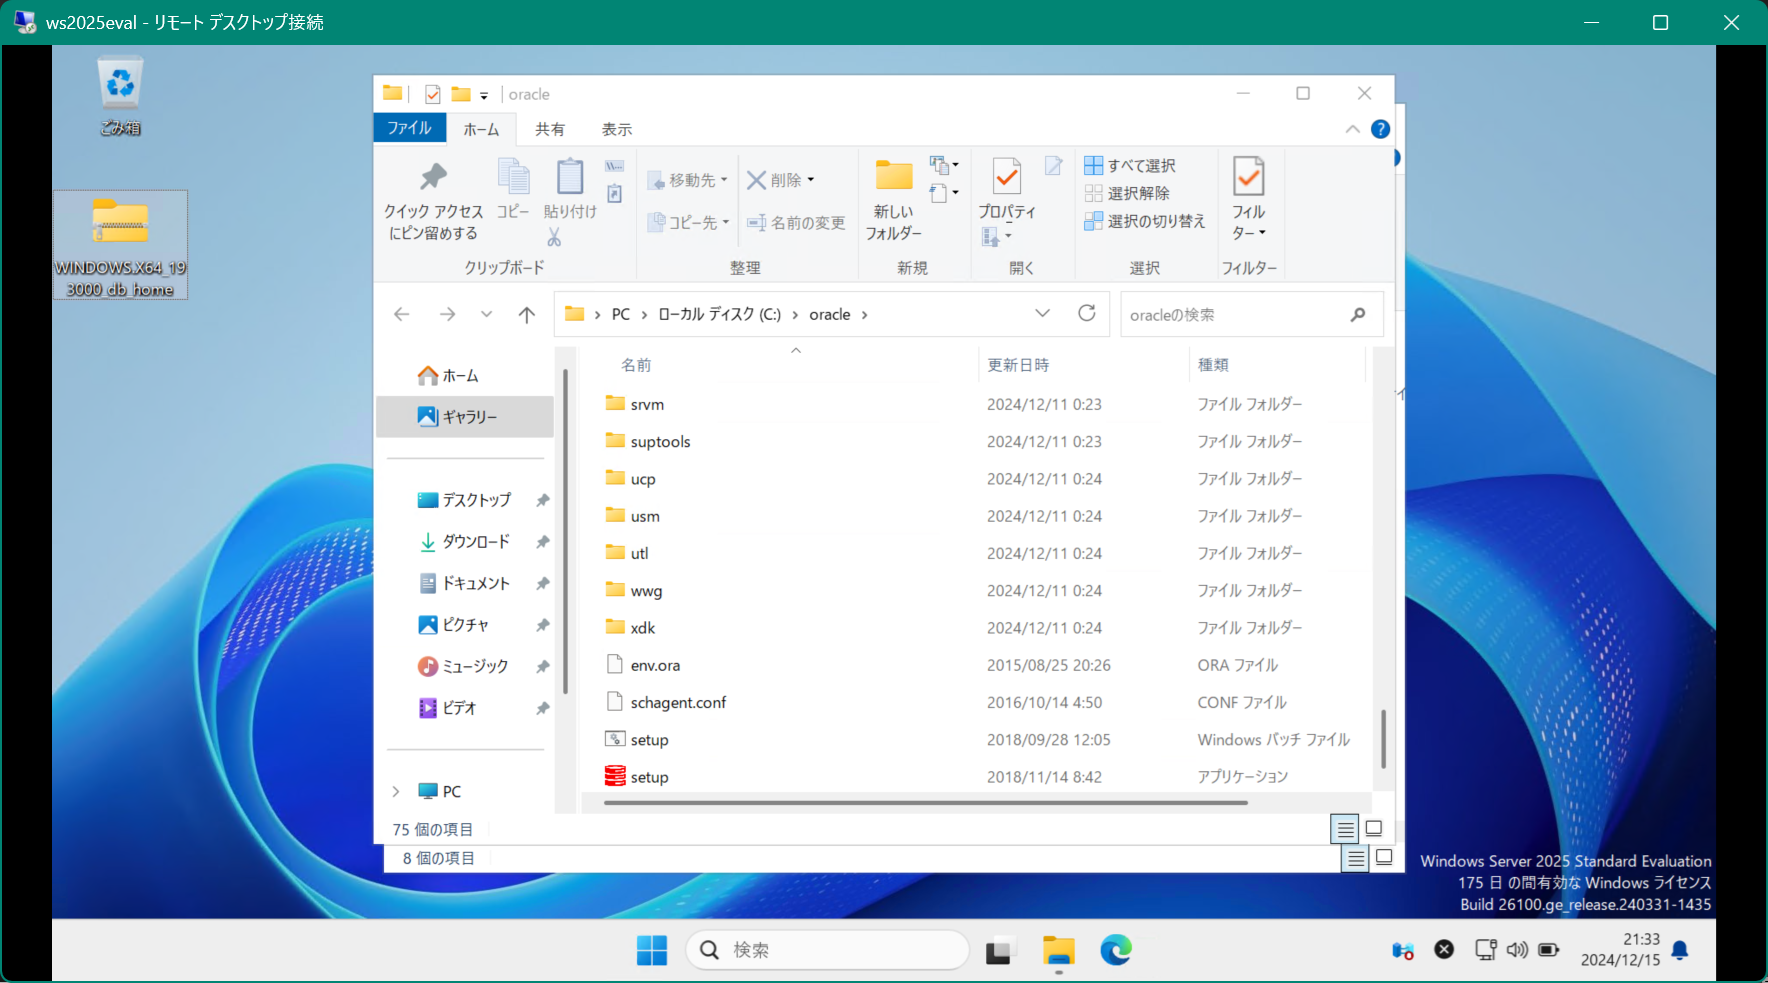Switch to the 表示 (View) tab
1768x983 pixels.
tap(616, 128)
